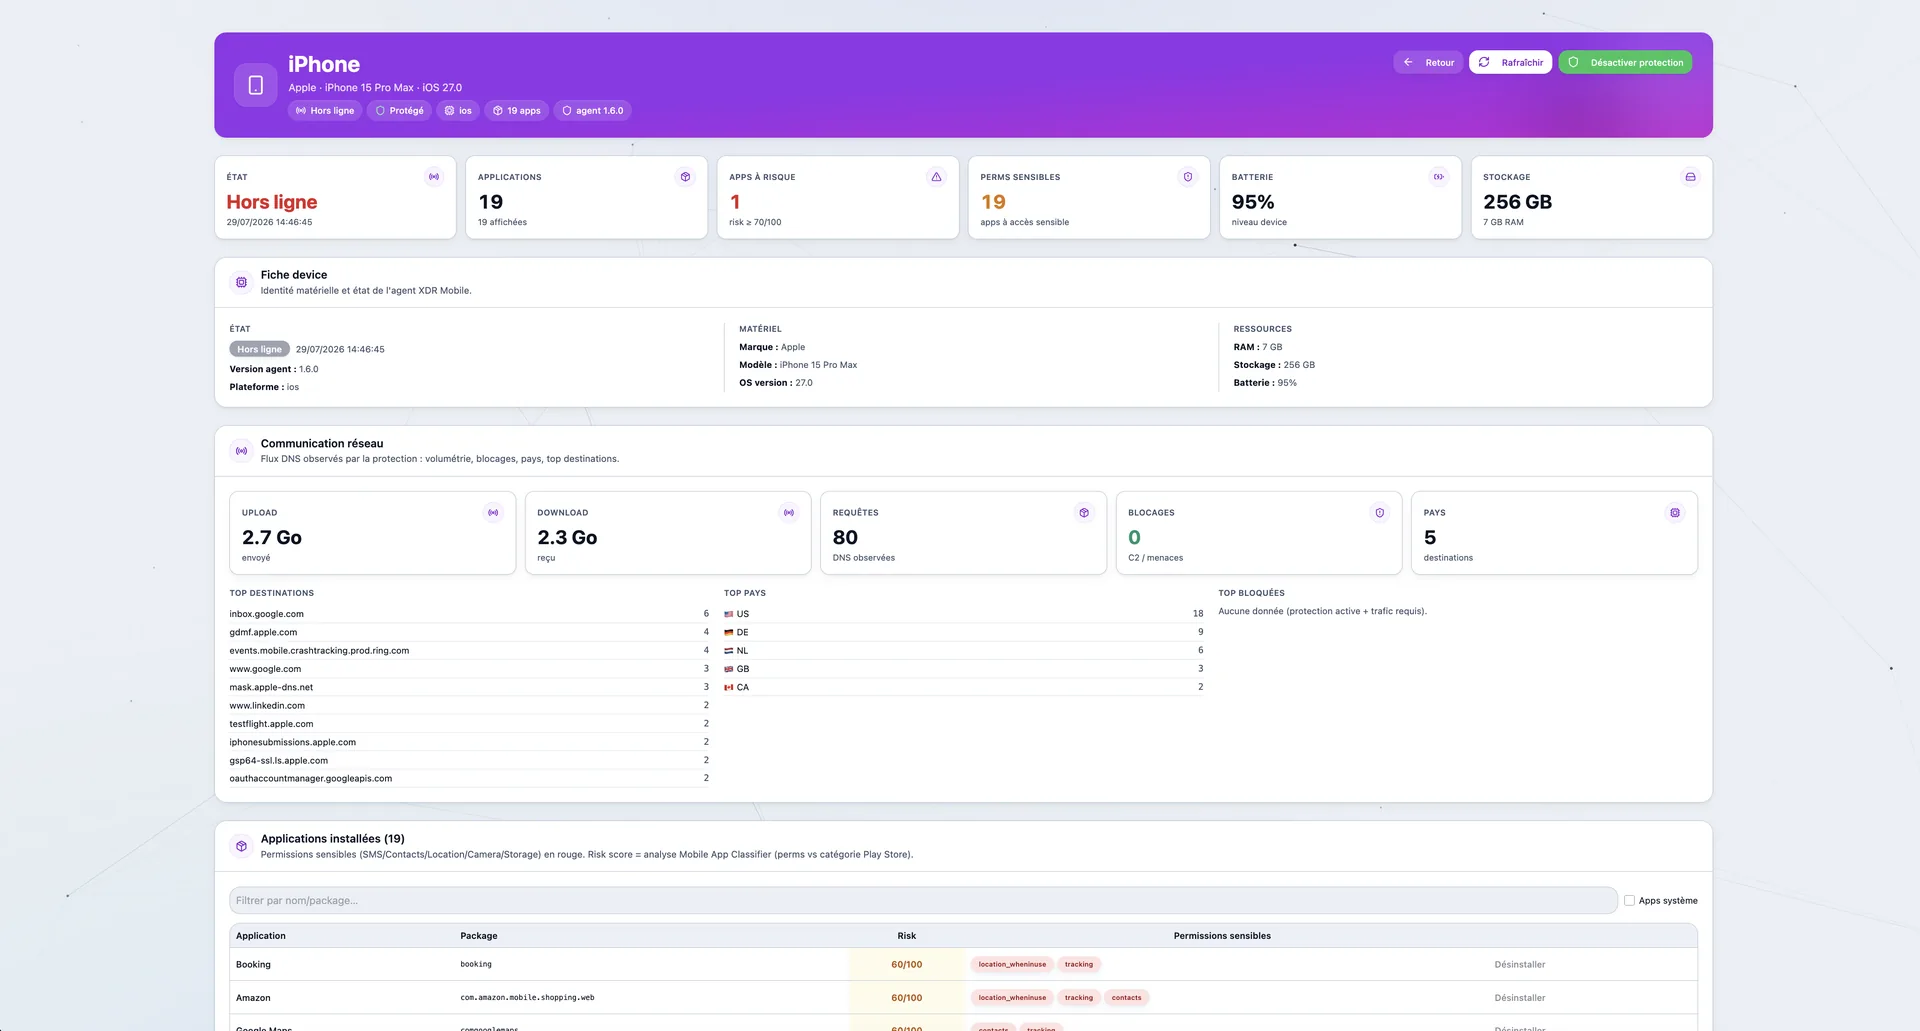Refresh the device with Rafraîchir

1510,62
